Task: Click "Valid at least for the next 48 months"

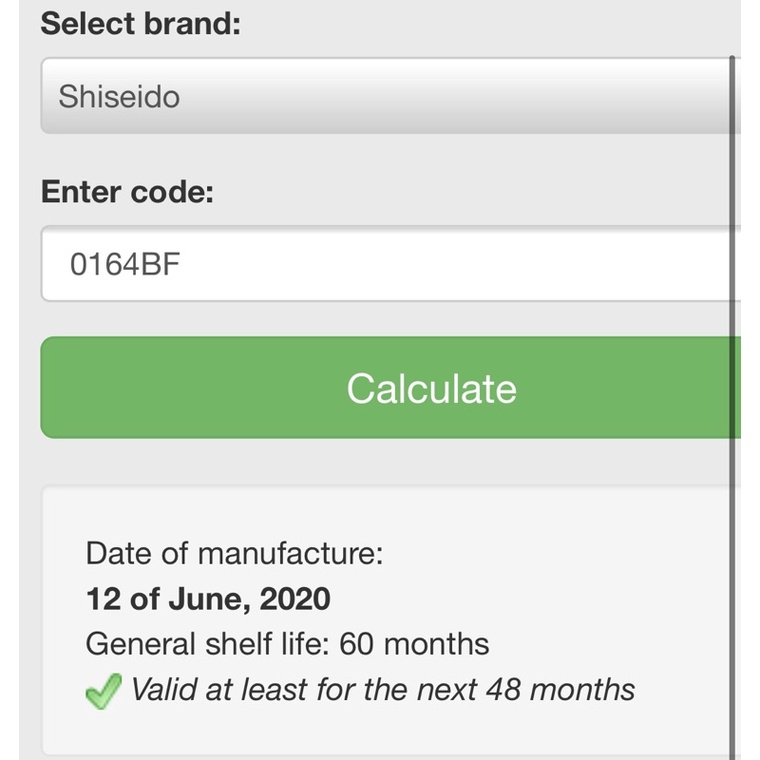Action: pyautogui.click(x=383, y=690)
